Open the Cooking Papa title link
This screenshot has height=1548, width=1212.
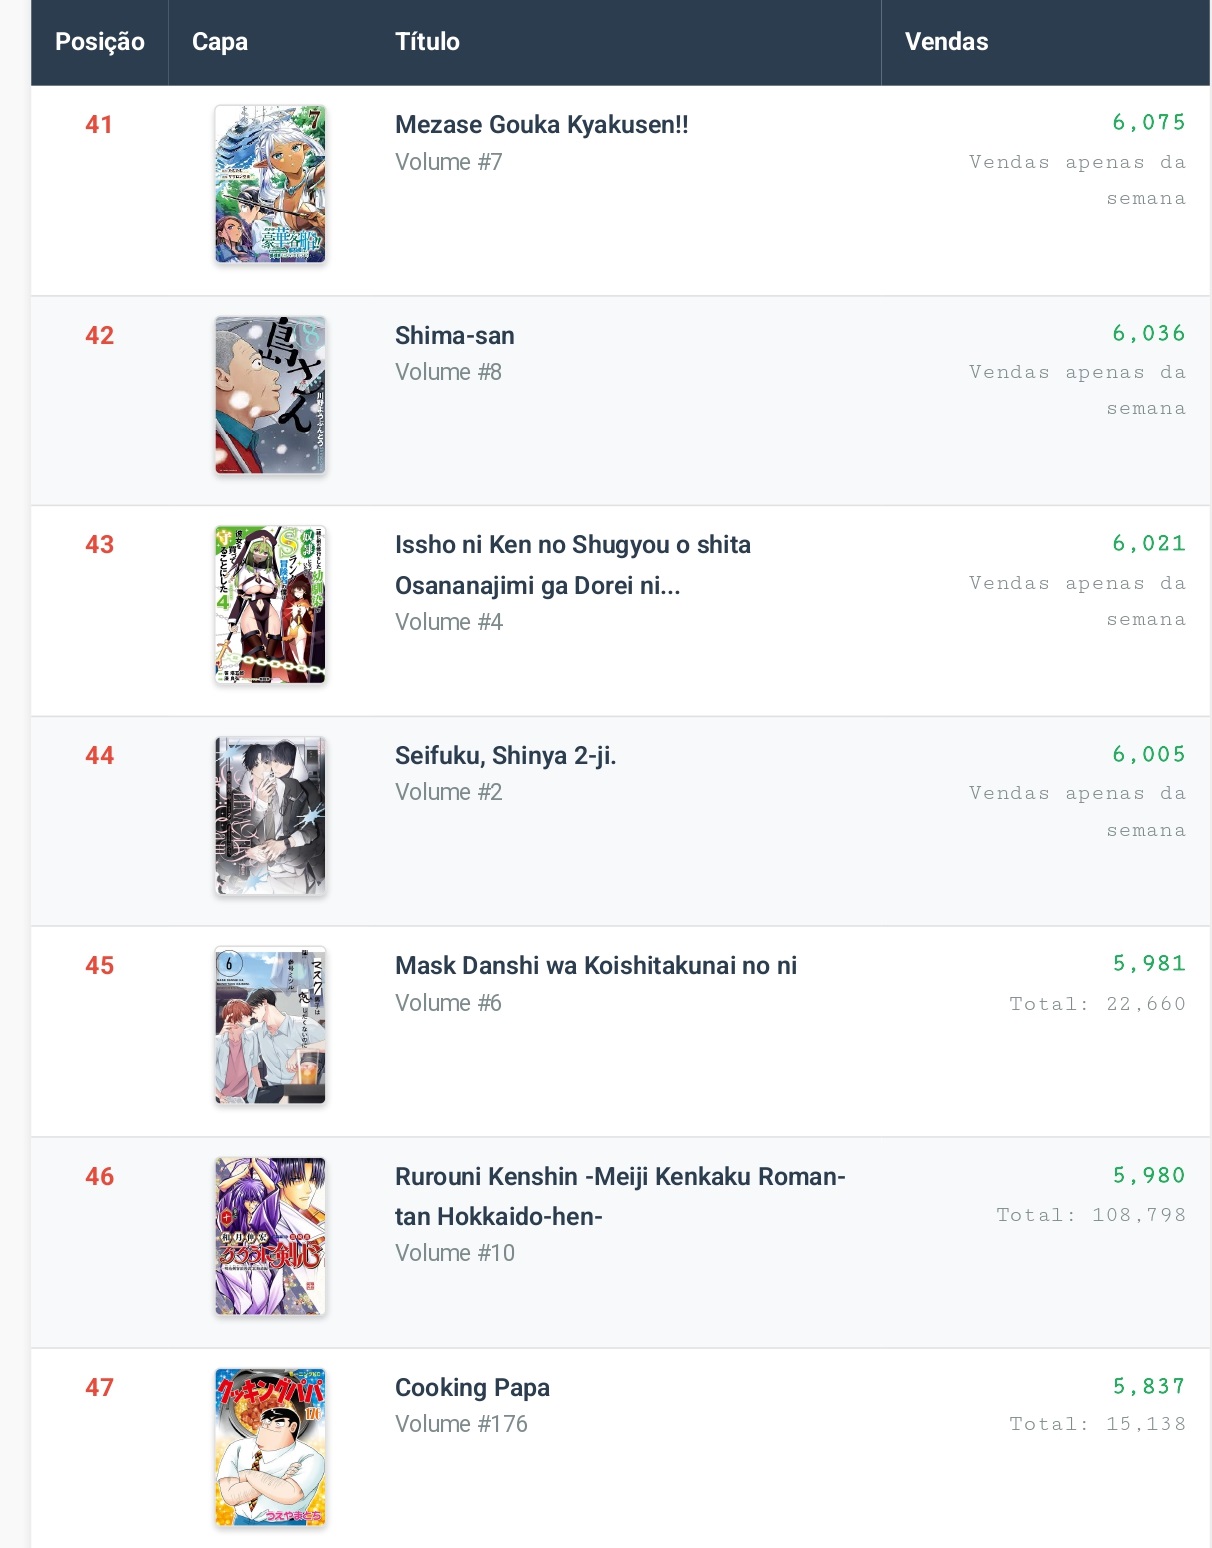[472, 1388]
